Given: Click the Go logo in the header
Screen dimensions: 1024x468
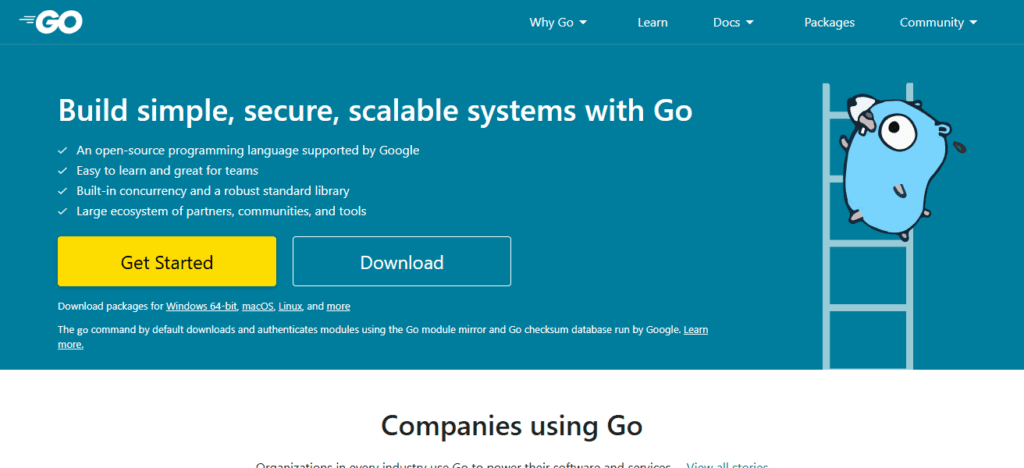Looking at the screenshot, I should point(51,22).
